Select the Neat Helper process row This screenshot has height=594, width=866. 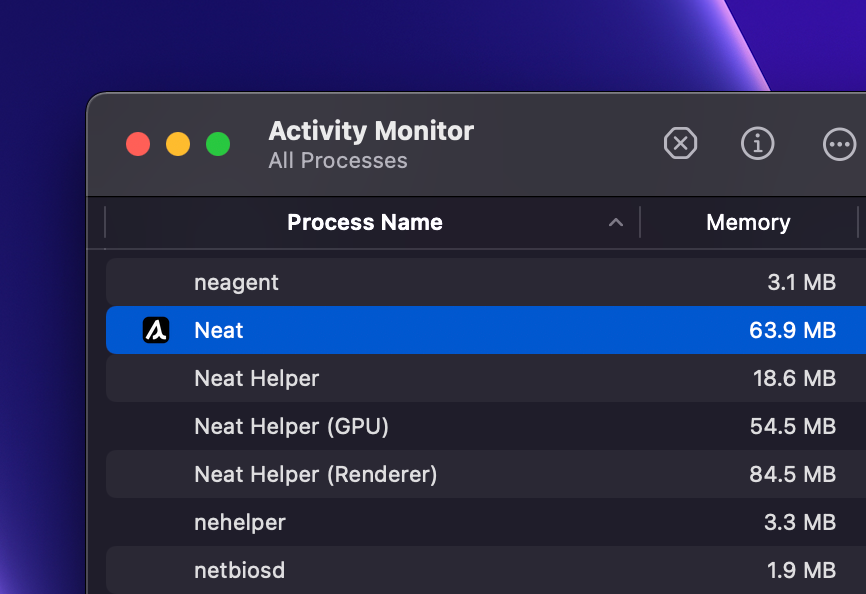486,378
